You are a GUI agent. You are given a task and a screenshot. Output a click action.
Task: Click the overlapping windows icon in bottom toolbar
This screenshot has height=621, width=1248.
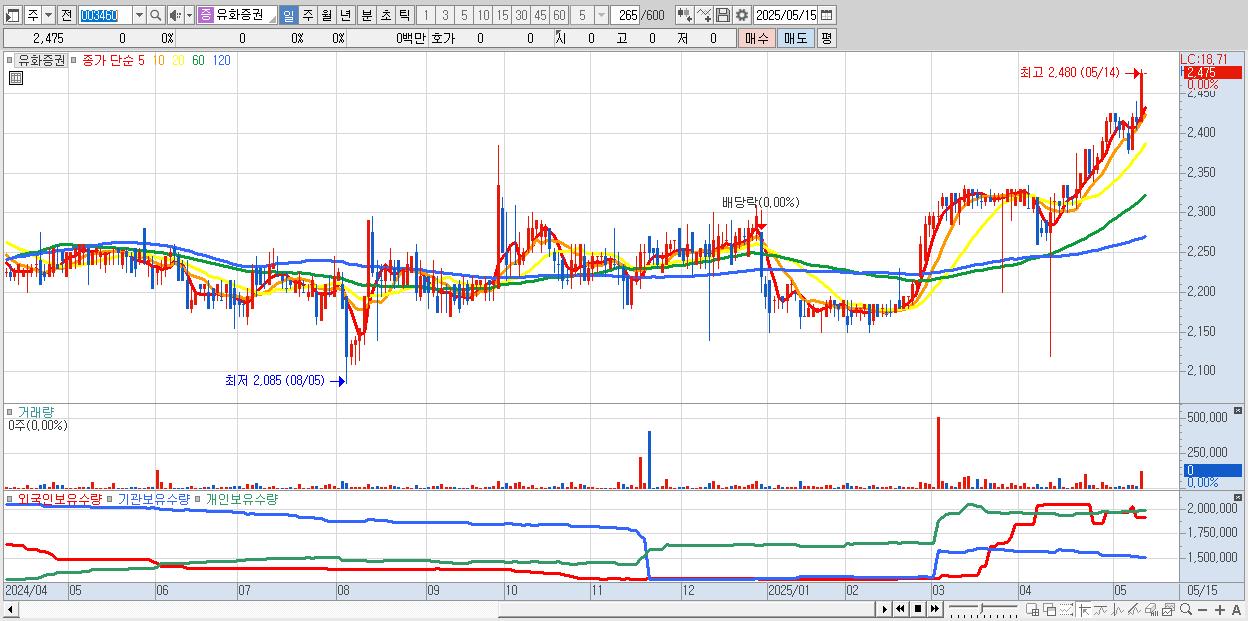click(x=1049, y=609)
